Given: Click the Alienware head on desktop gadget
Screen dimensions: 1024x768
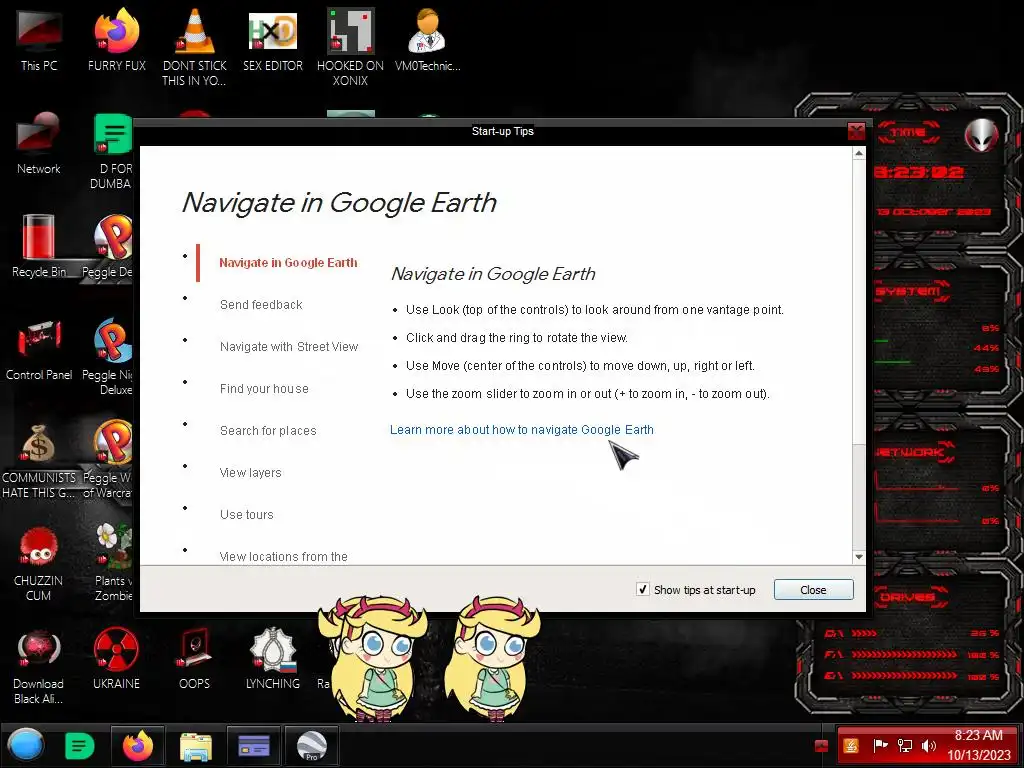Looking at the screenshot, I should [981, 135].
